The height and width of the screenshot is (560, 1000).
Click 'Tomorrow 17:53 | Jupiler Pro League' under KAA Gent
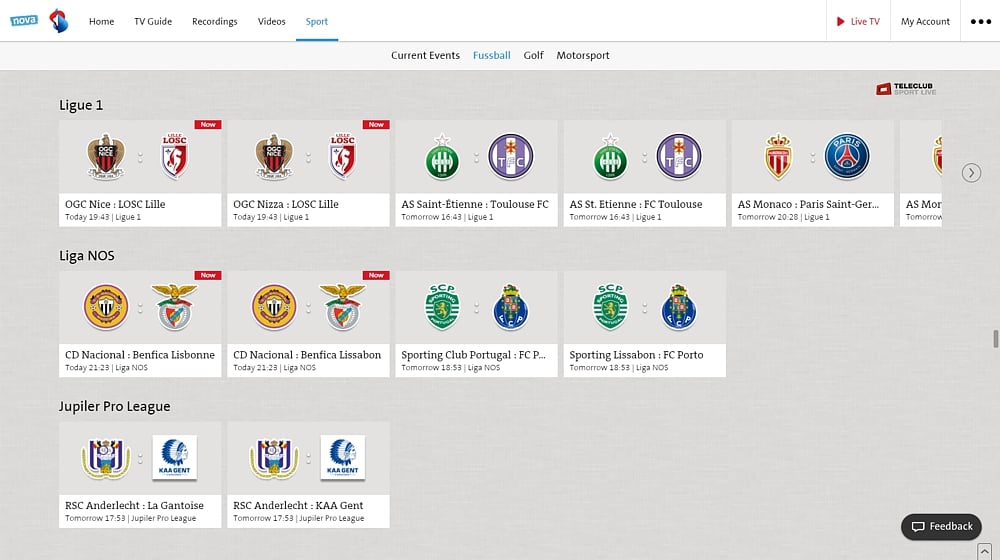point(298,518)
